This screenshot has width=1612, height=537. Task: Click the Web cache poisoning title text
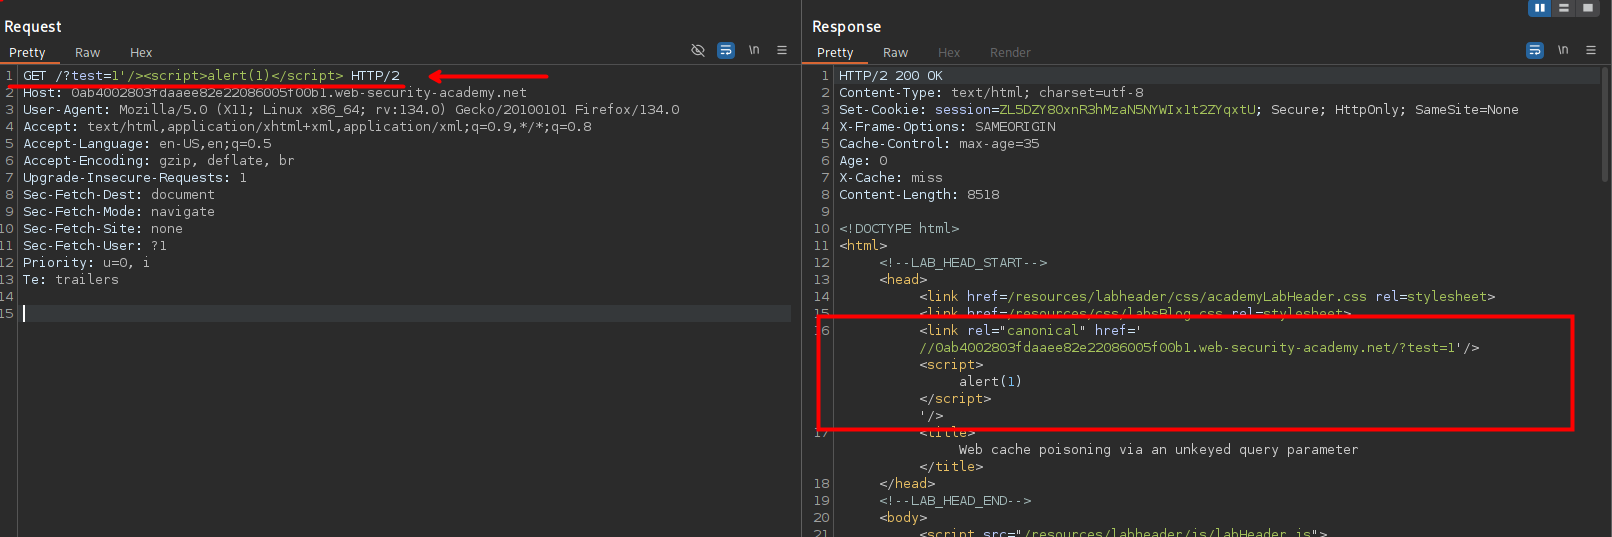click(x=1158, y=450)
